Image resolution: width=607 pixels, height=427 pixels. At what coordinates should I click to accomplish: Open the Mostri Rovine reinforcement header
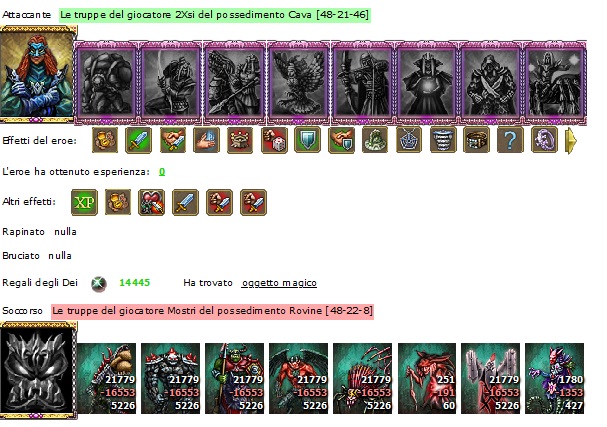pyautogui.click(x=212, y=311)
